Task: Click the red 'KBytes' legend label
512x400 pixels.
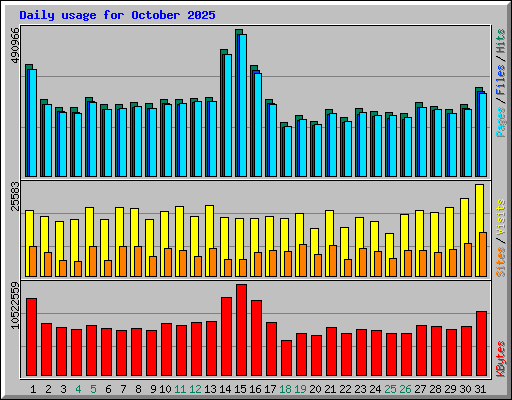Action: coord(501,359)
